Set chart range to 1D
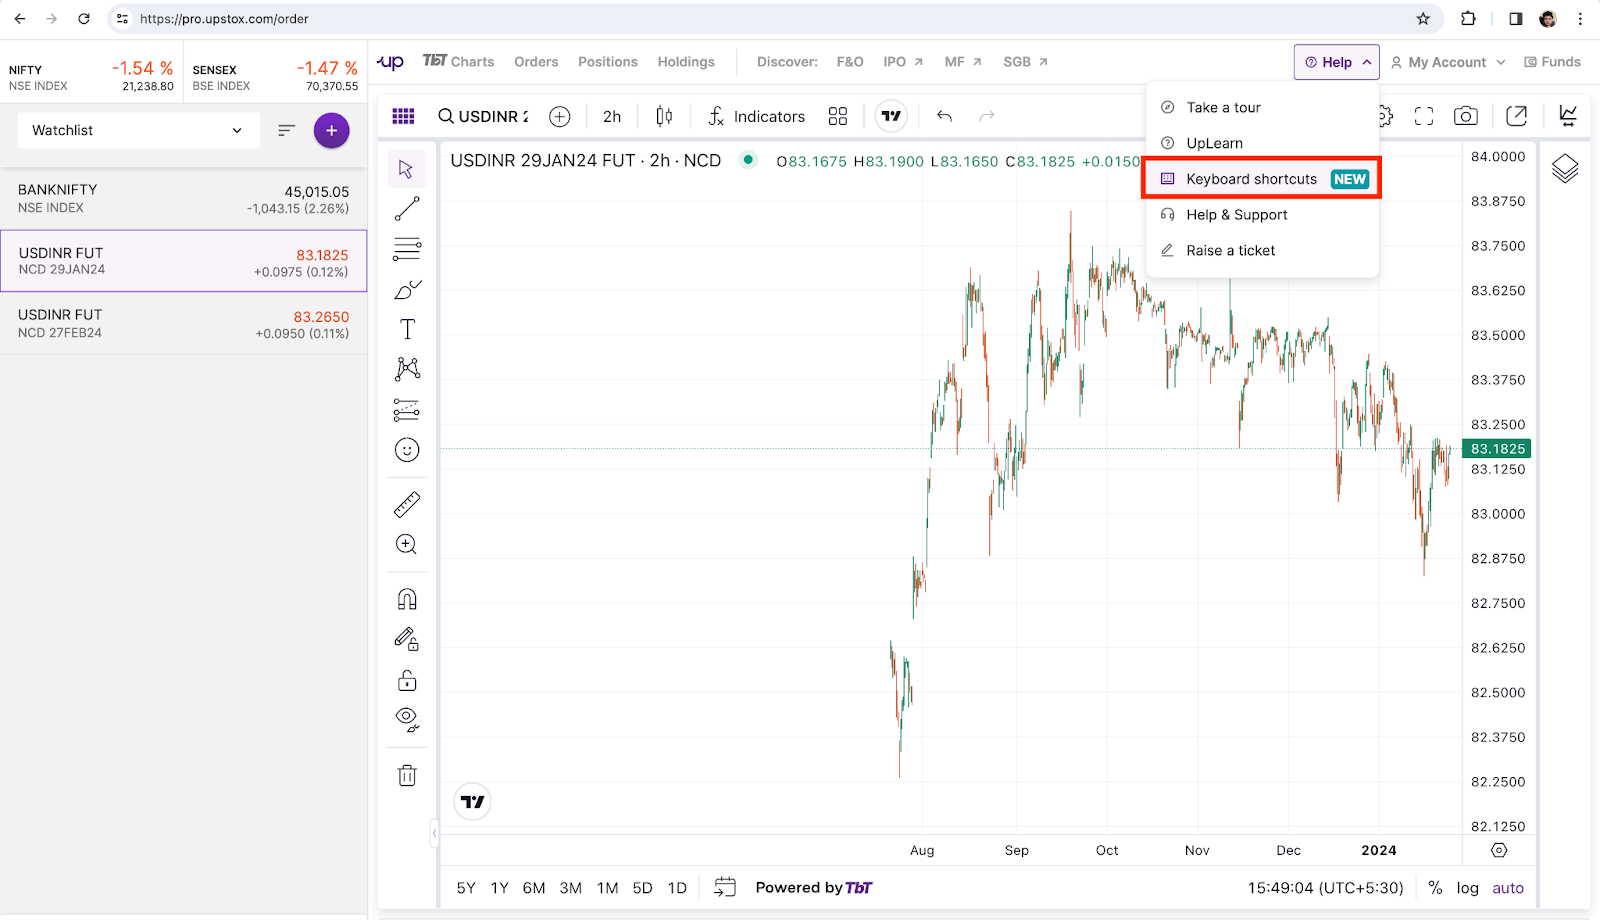This screenshot has width=1600, height=920. [x=677, y=888]
